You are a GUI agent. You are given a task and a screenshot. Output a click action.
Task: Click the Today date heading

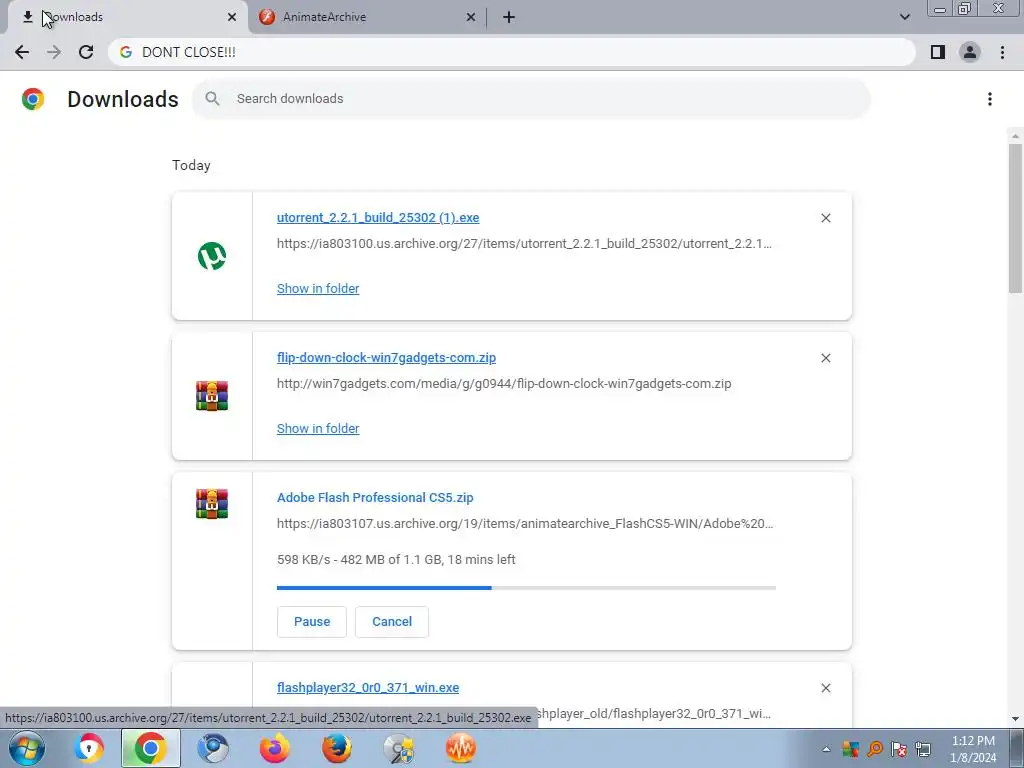[191, 165]
